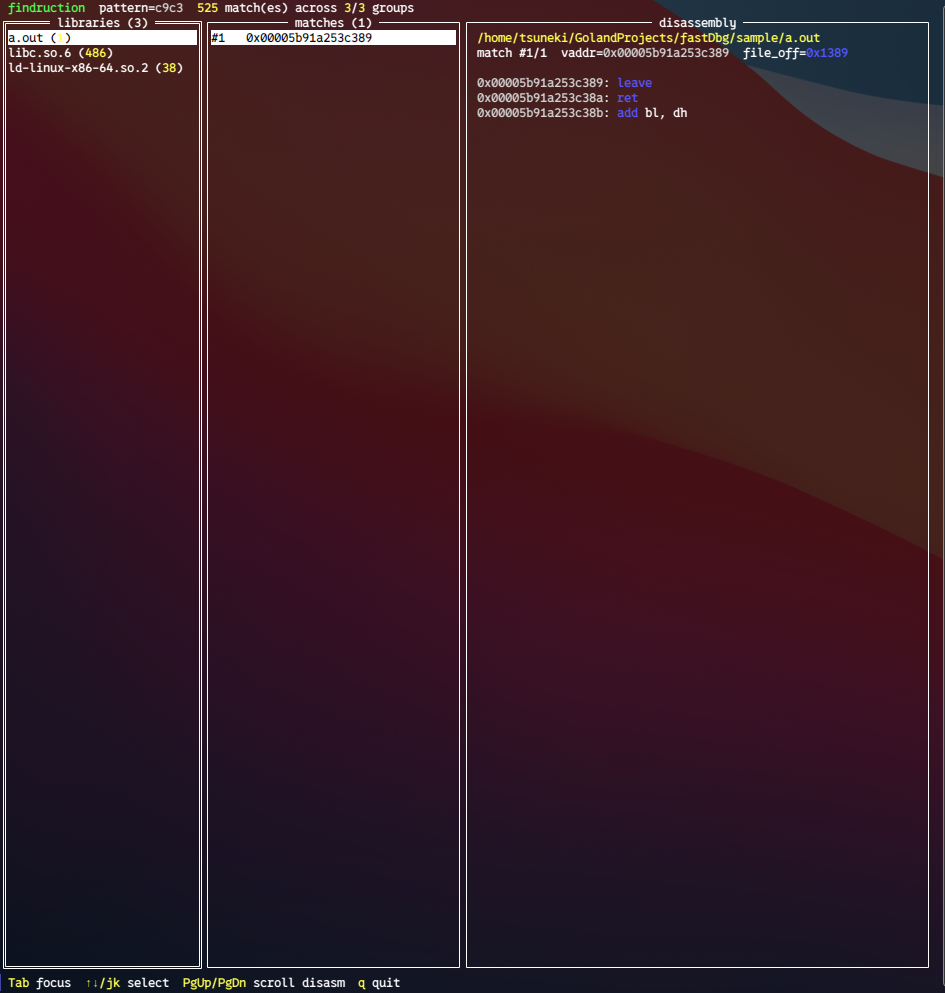Screen dimensions: 945x993
Task: Click the PgUp/PgDn scroll disasm hint
Action: (x=264, y=983)
